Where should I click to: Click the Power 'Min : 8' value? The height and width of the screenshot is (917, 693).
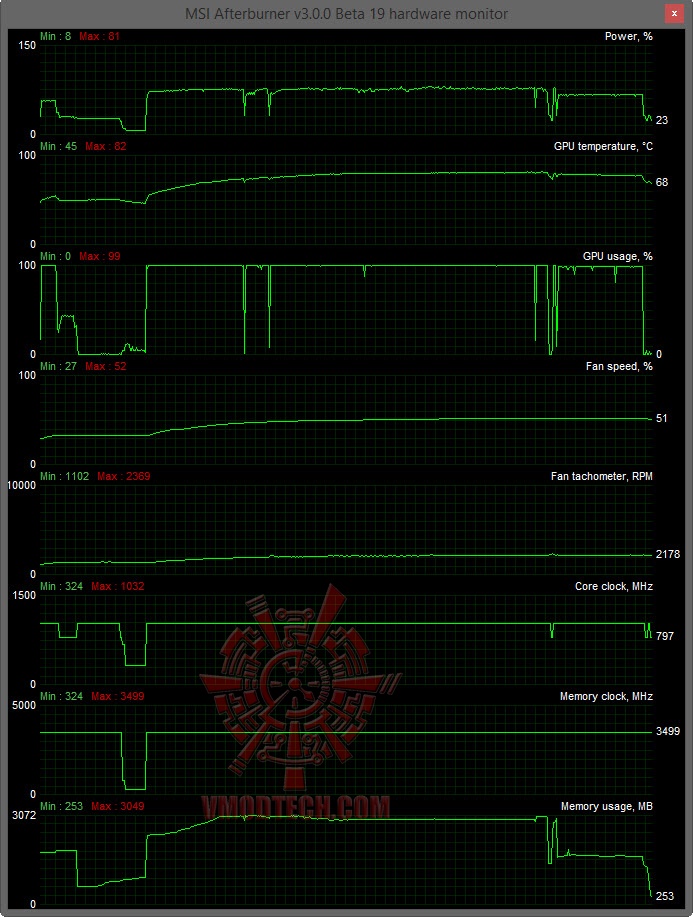click(x=56, y=36)
